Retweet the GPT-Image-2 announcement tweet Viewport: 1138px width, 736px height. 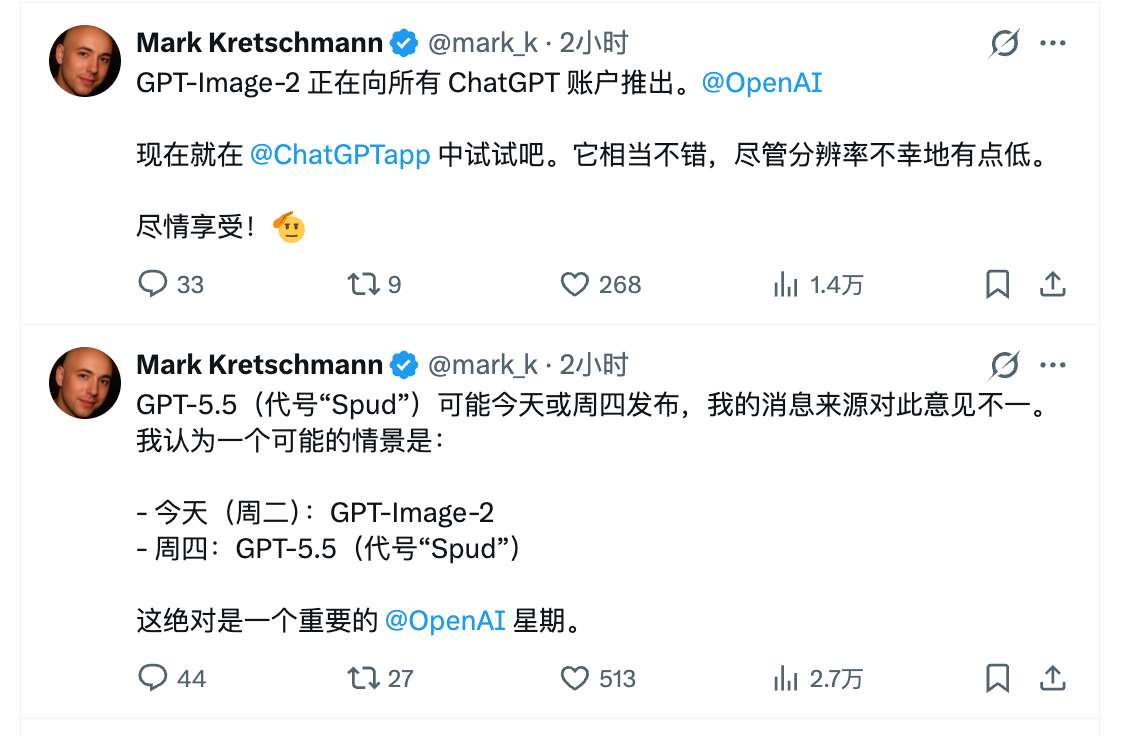tap(360, 284)
